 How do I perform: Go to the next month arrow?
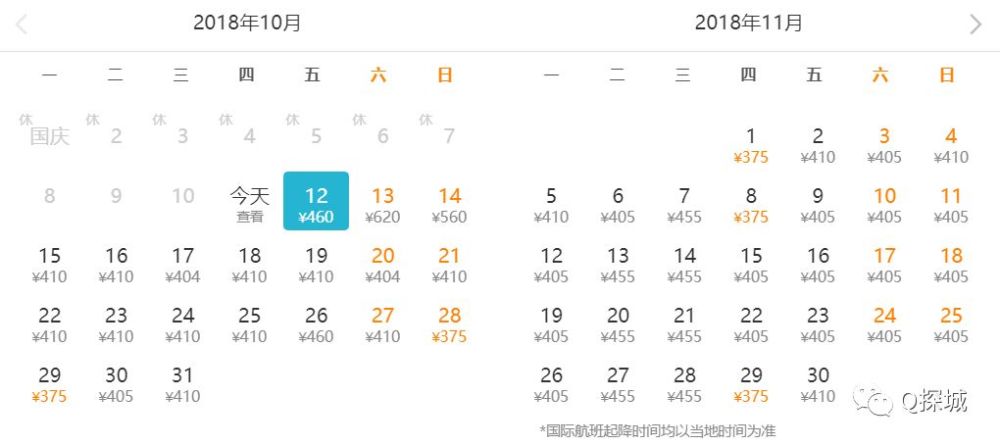[976, 24]
